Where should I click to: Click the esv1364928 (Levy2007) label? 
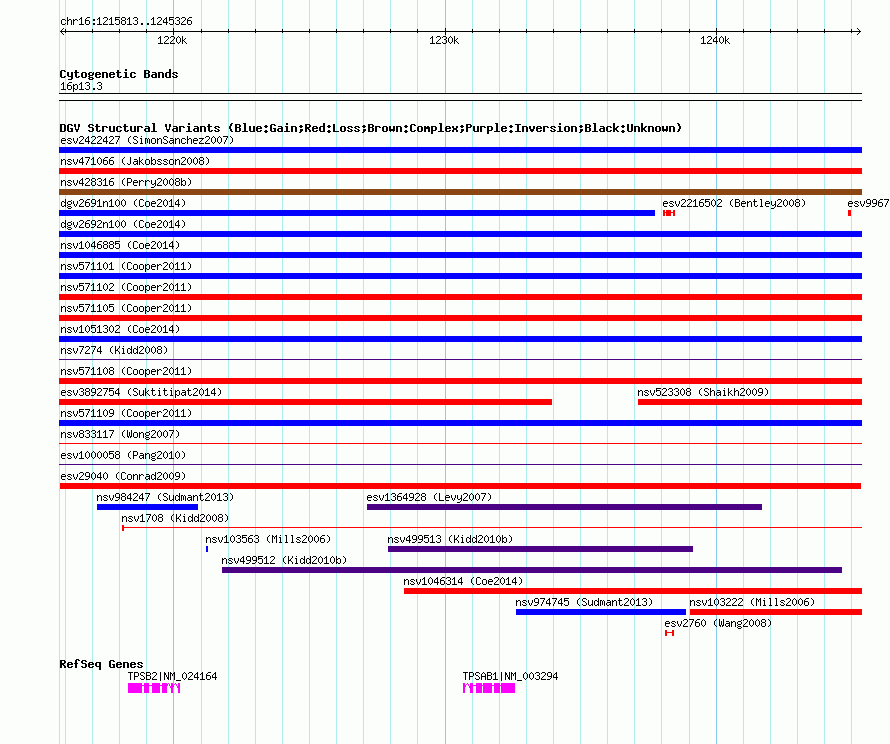point(429,497)
